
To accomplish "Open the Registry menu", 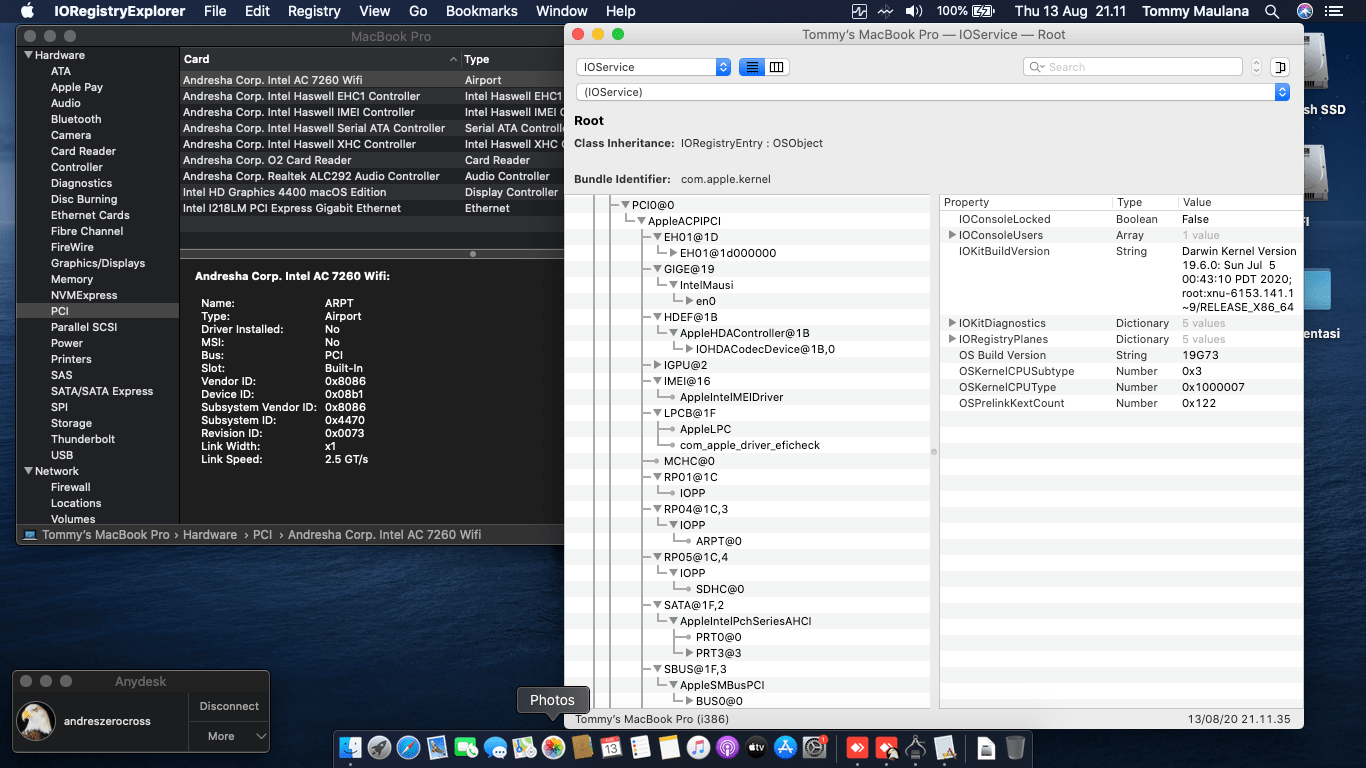I will tap(314, 11).
